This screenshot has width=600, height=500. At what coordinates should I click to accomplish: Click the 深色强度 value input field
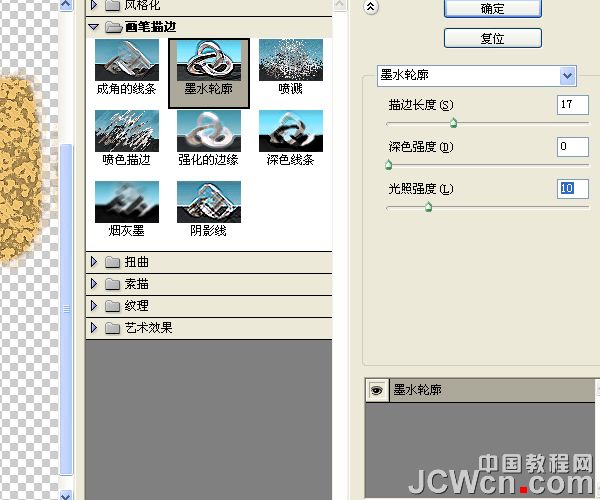572,147
